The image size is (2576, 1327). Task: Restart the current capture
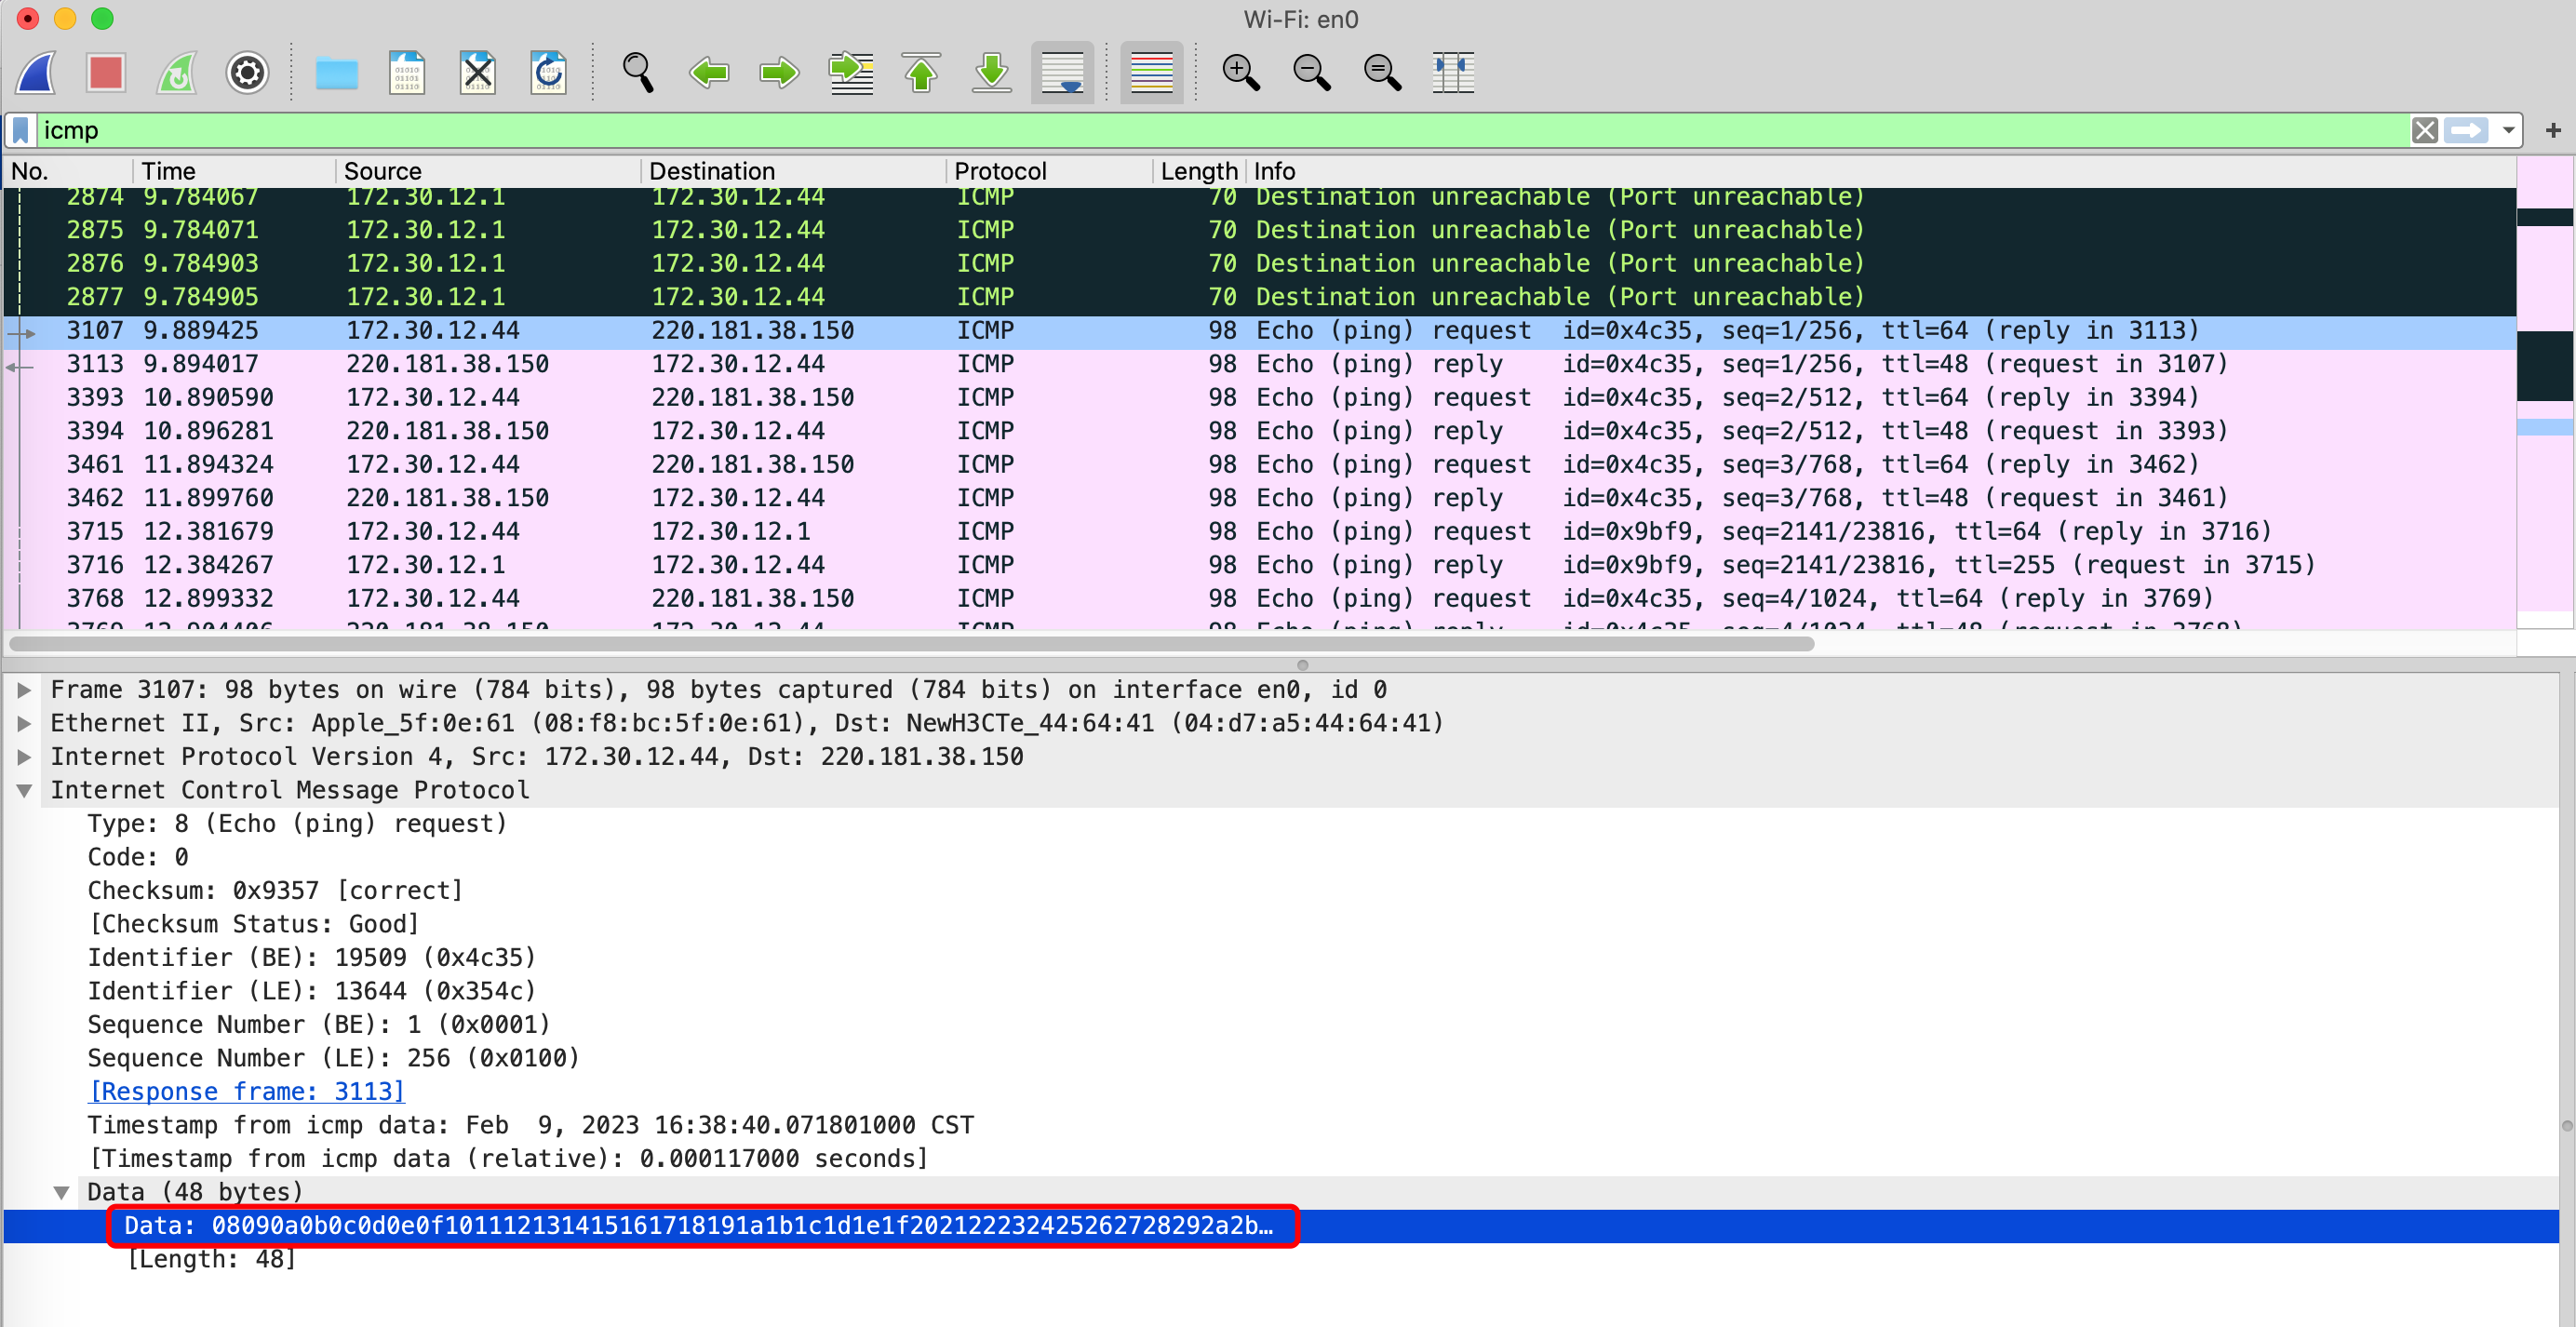(177, 72)
